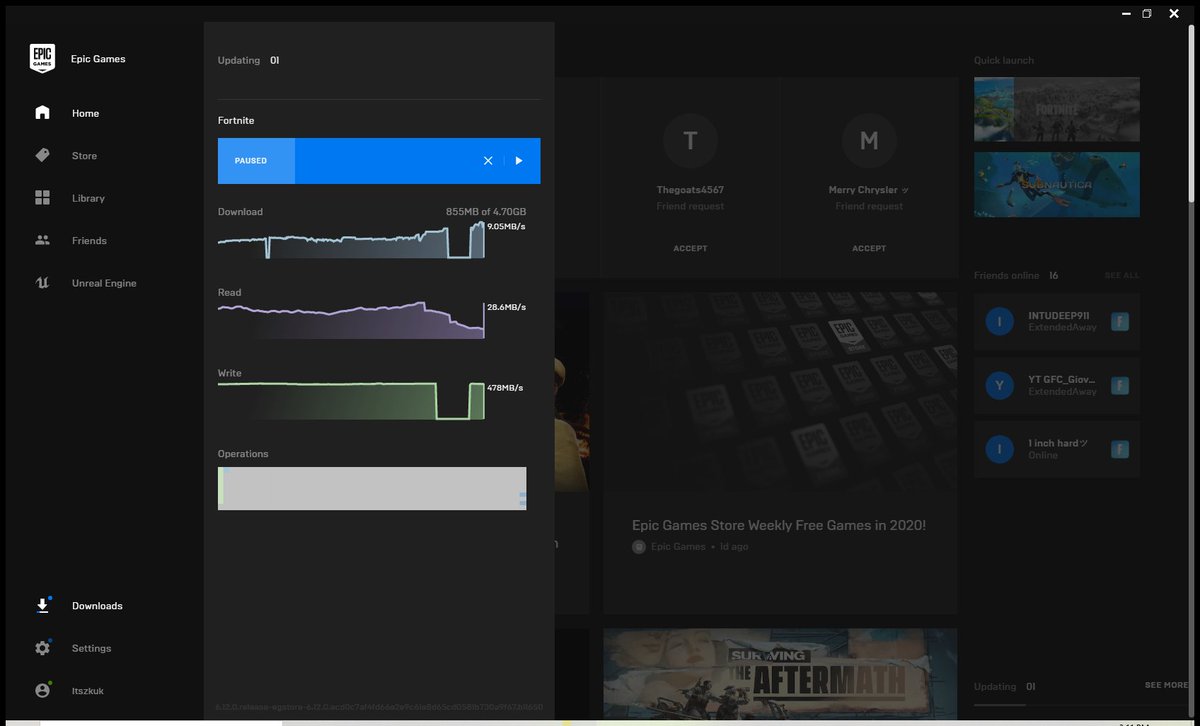Click the PAUSED Fortnite progress bar
The image size is (1200, 726).
[379, 161]
